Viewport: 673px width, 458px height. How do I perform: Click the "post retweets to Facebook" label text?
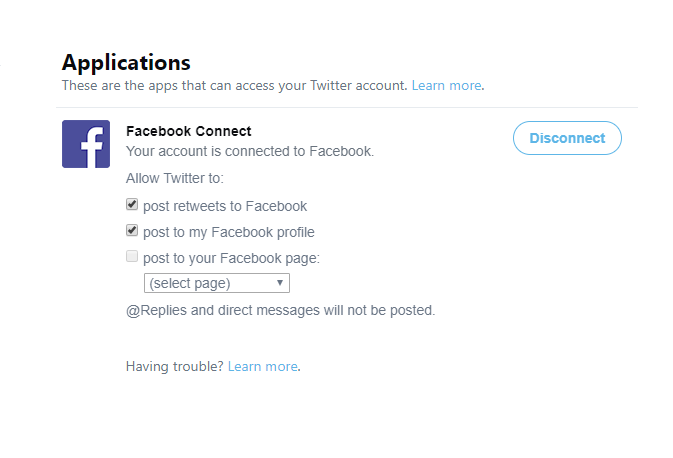225,206
